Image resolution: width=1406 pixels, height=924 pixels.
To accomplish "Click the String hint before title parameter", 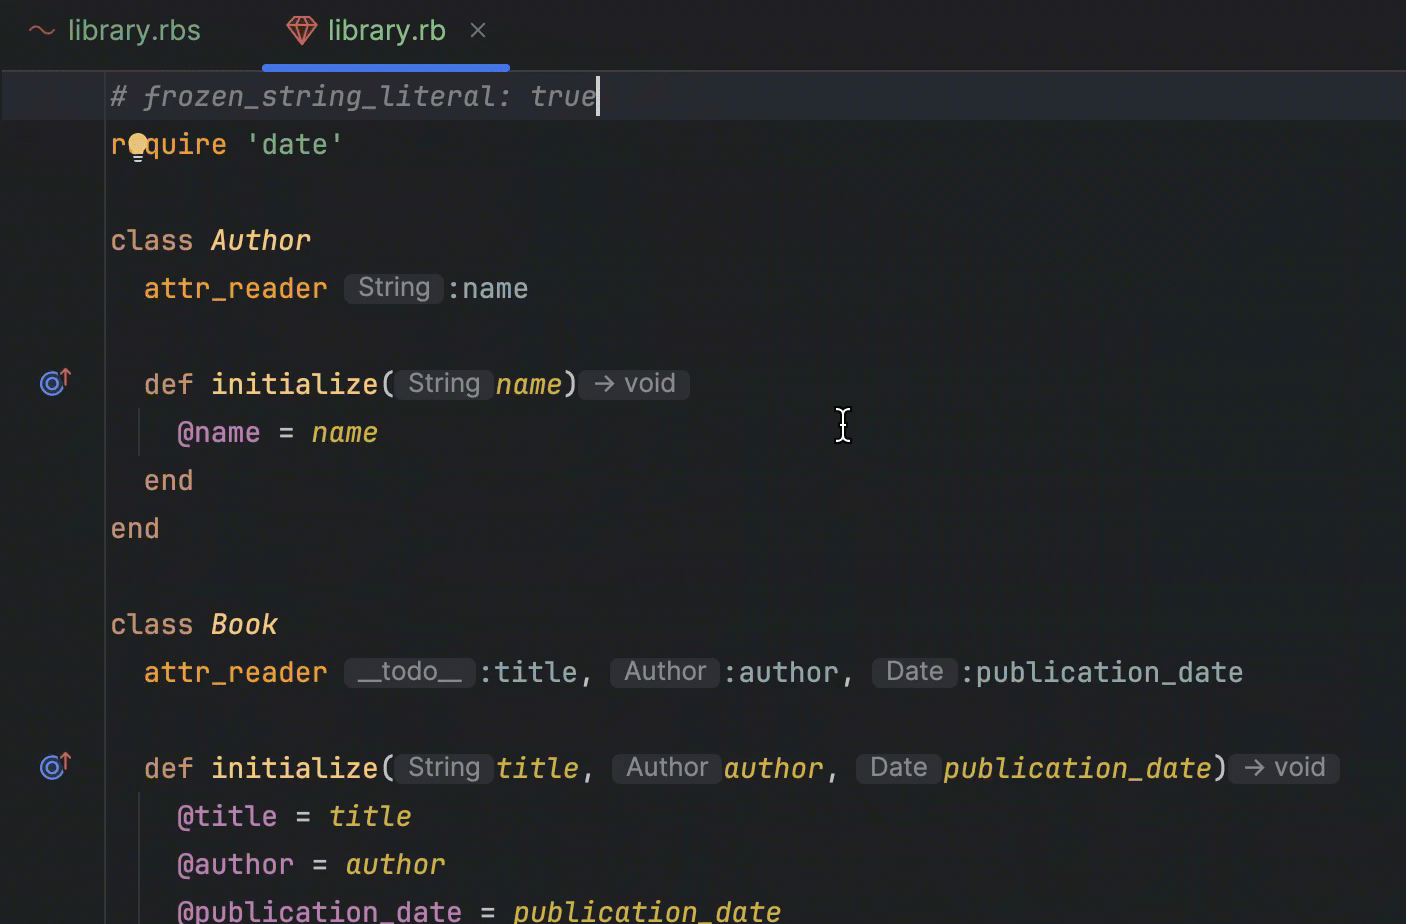I will pyautogui.click(x=444, y=768).
